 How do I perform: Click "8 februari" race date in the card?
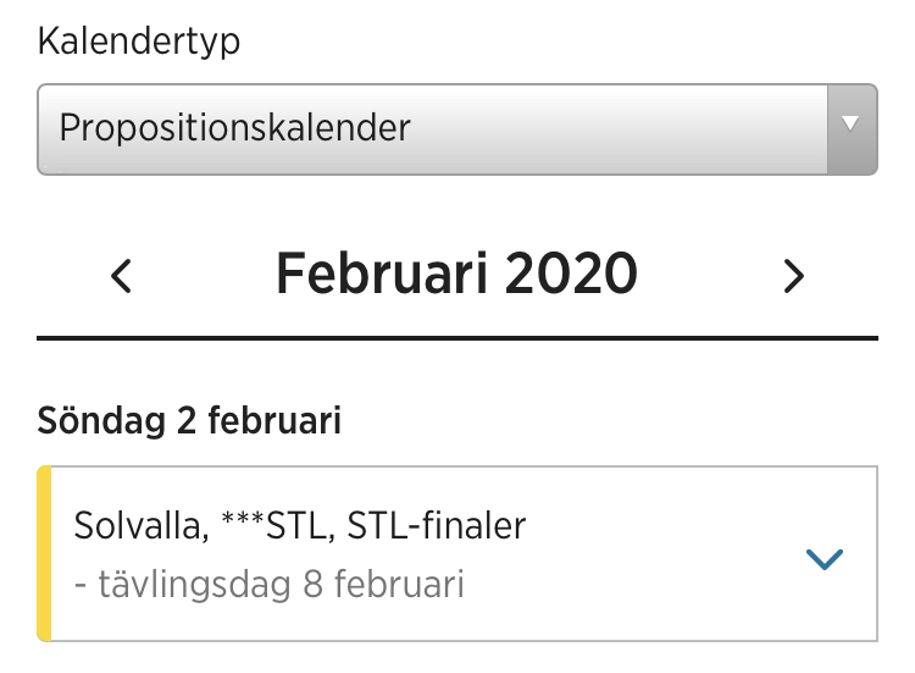(384, 584)
